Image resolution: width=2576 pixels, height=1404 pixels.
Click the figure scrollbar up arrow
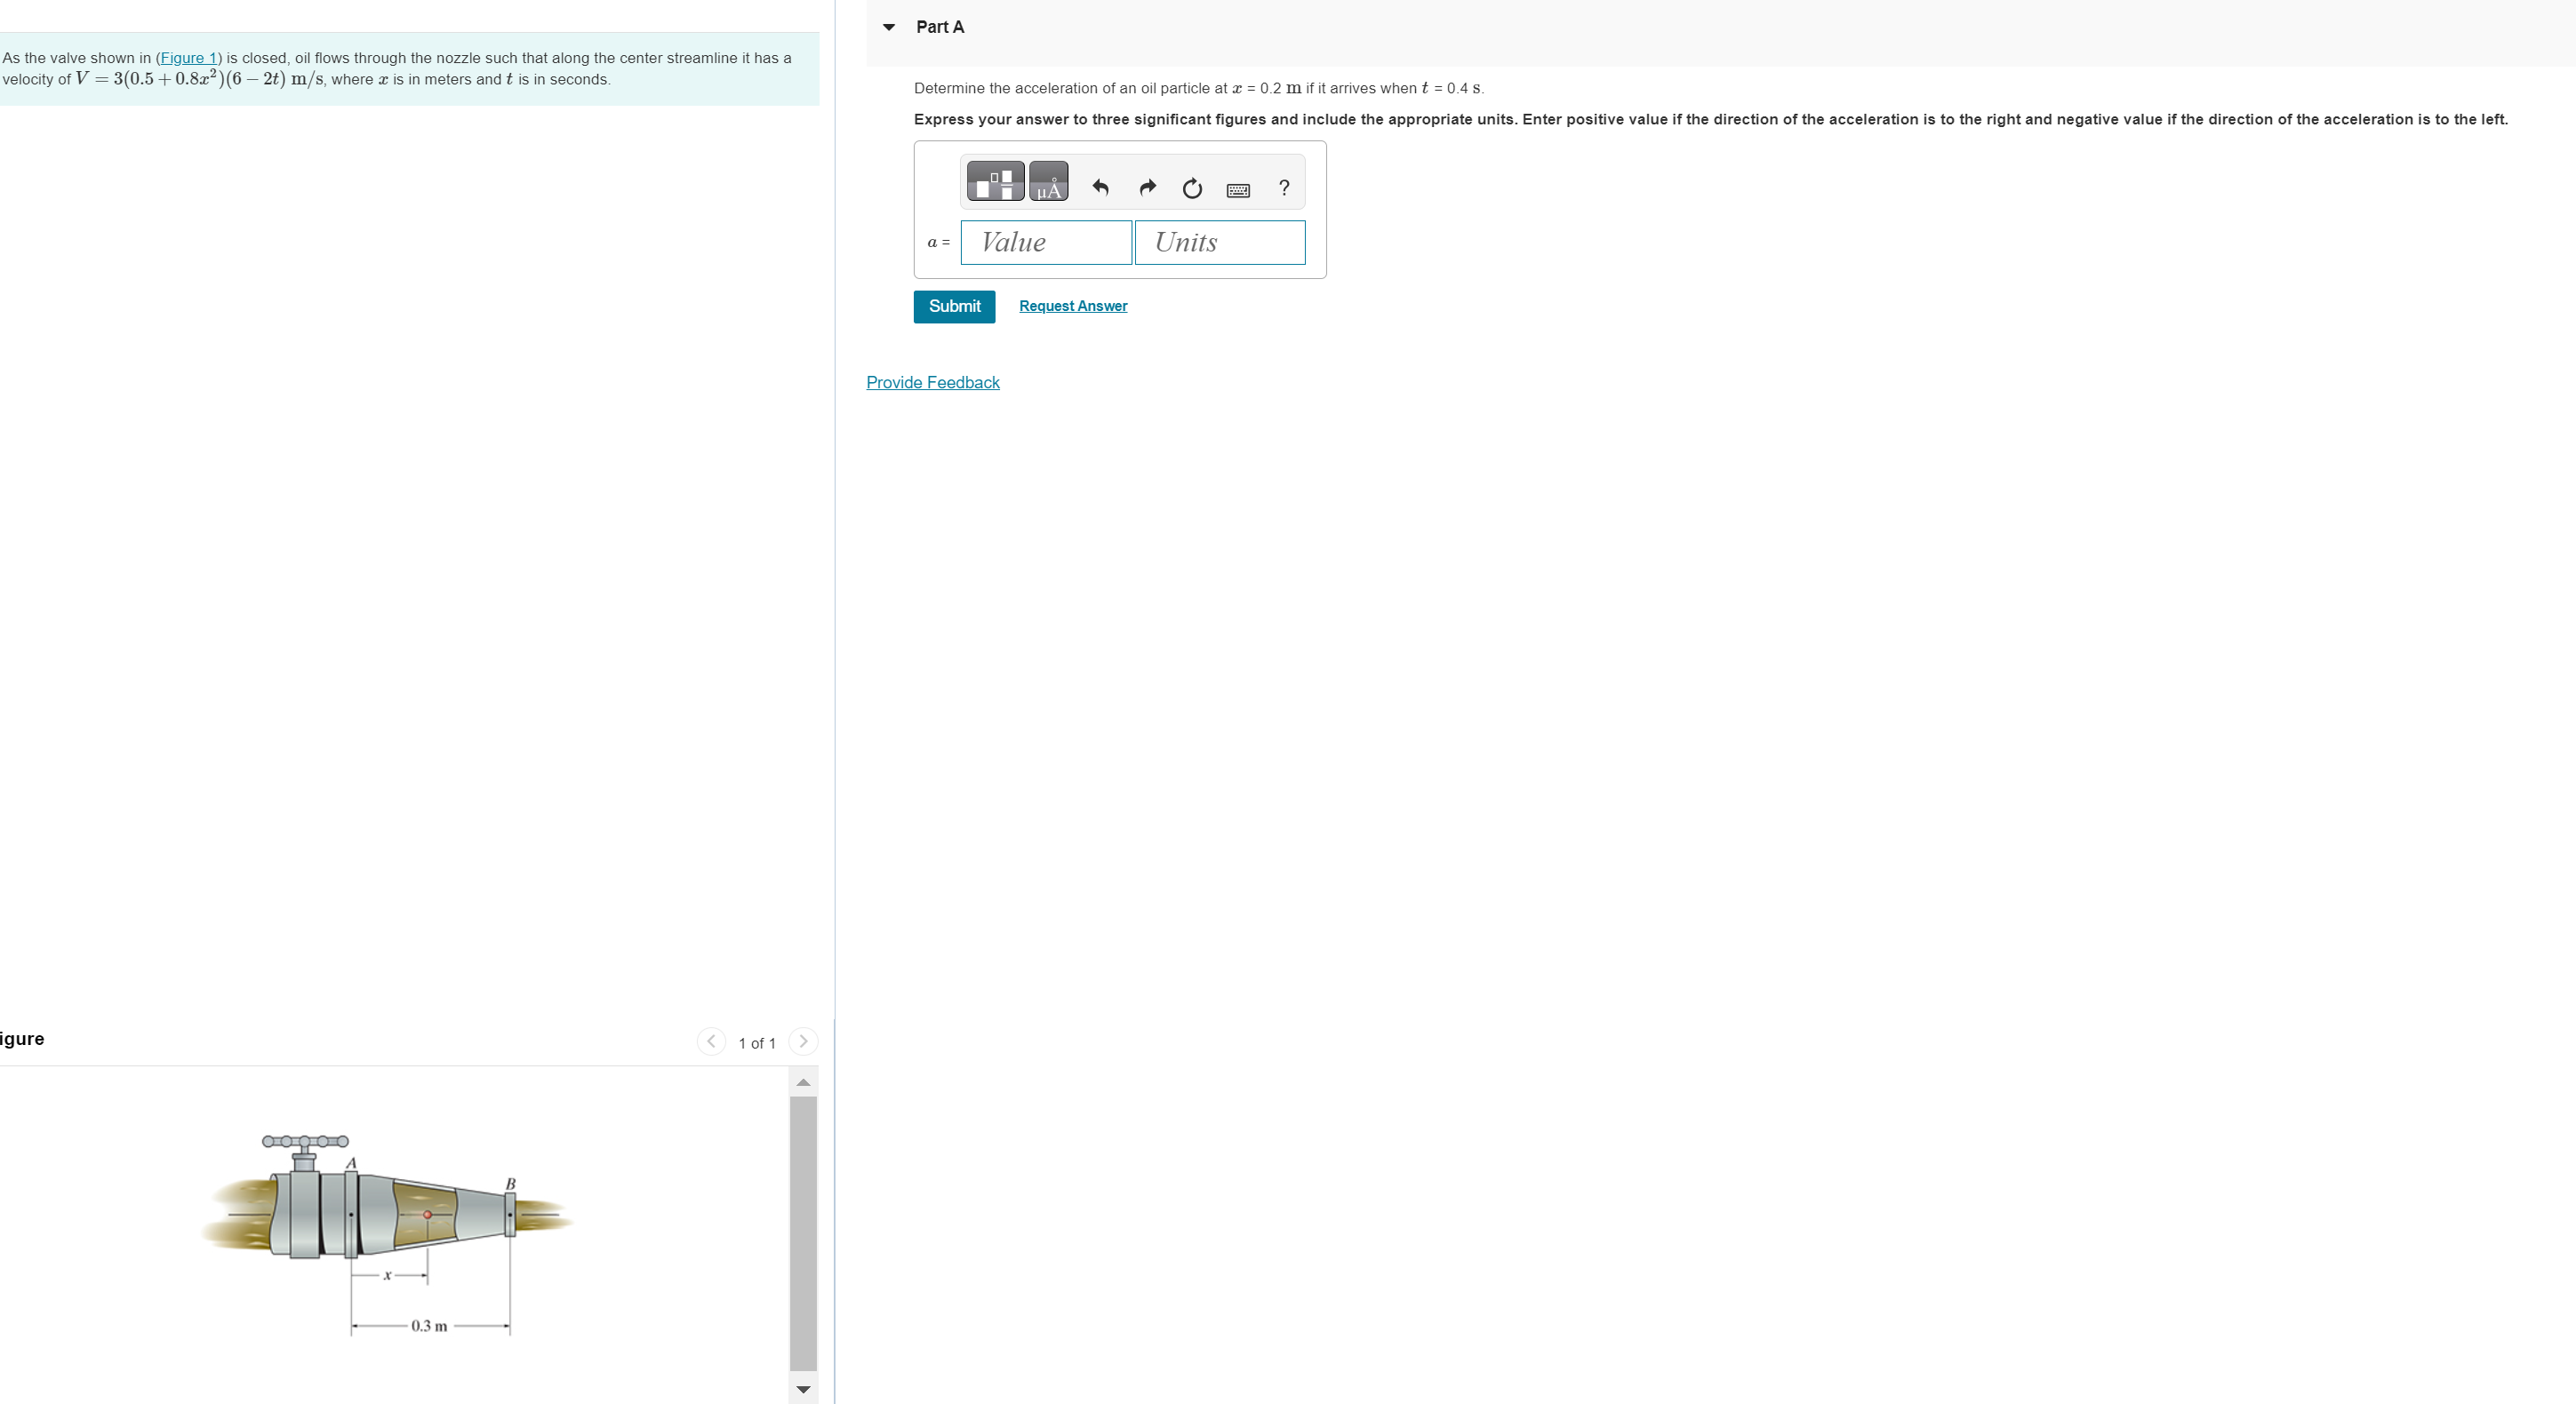pos(803,1083)
